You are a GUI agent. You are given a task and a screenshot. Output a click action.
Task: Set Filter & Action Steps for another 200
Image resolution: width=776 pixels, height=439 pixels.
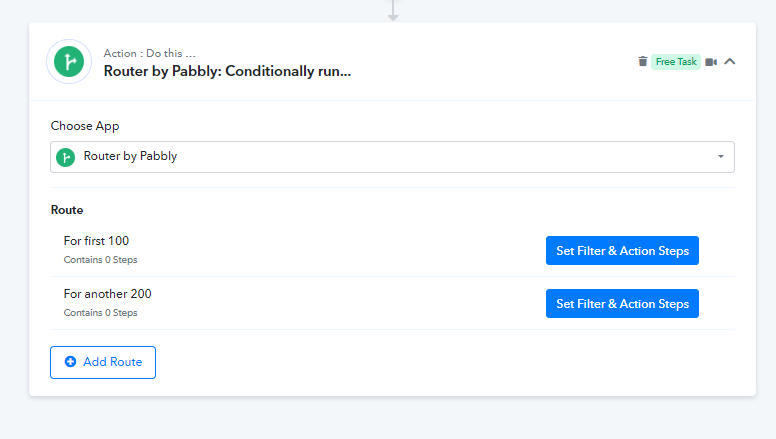coord(622,303)
